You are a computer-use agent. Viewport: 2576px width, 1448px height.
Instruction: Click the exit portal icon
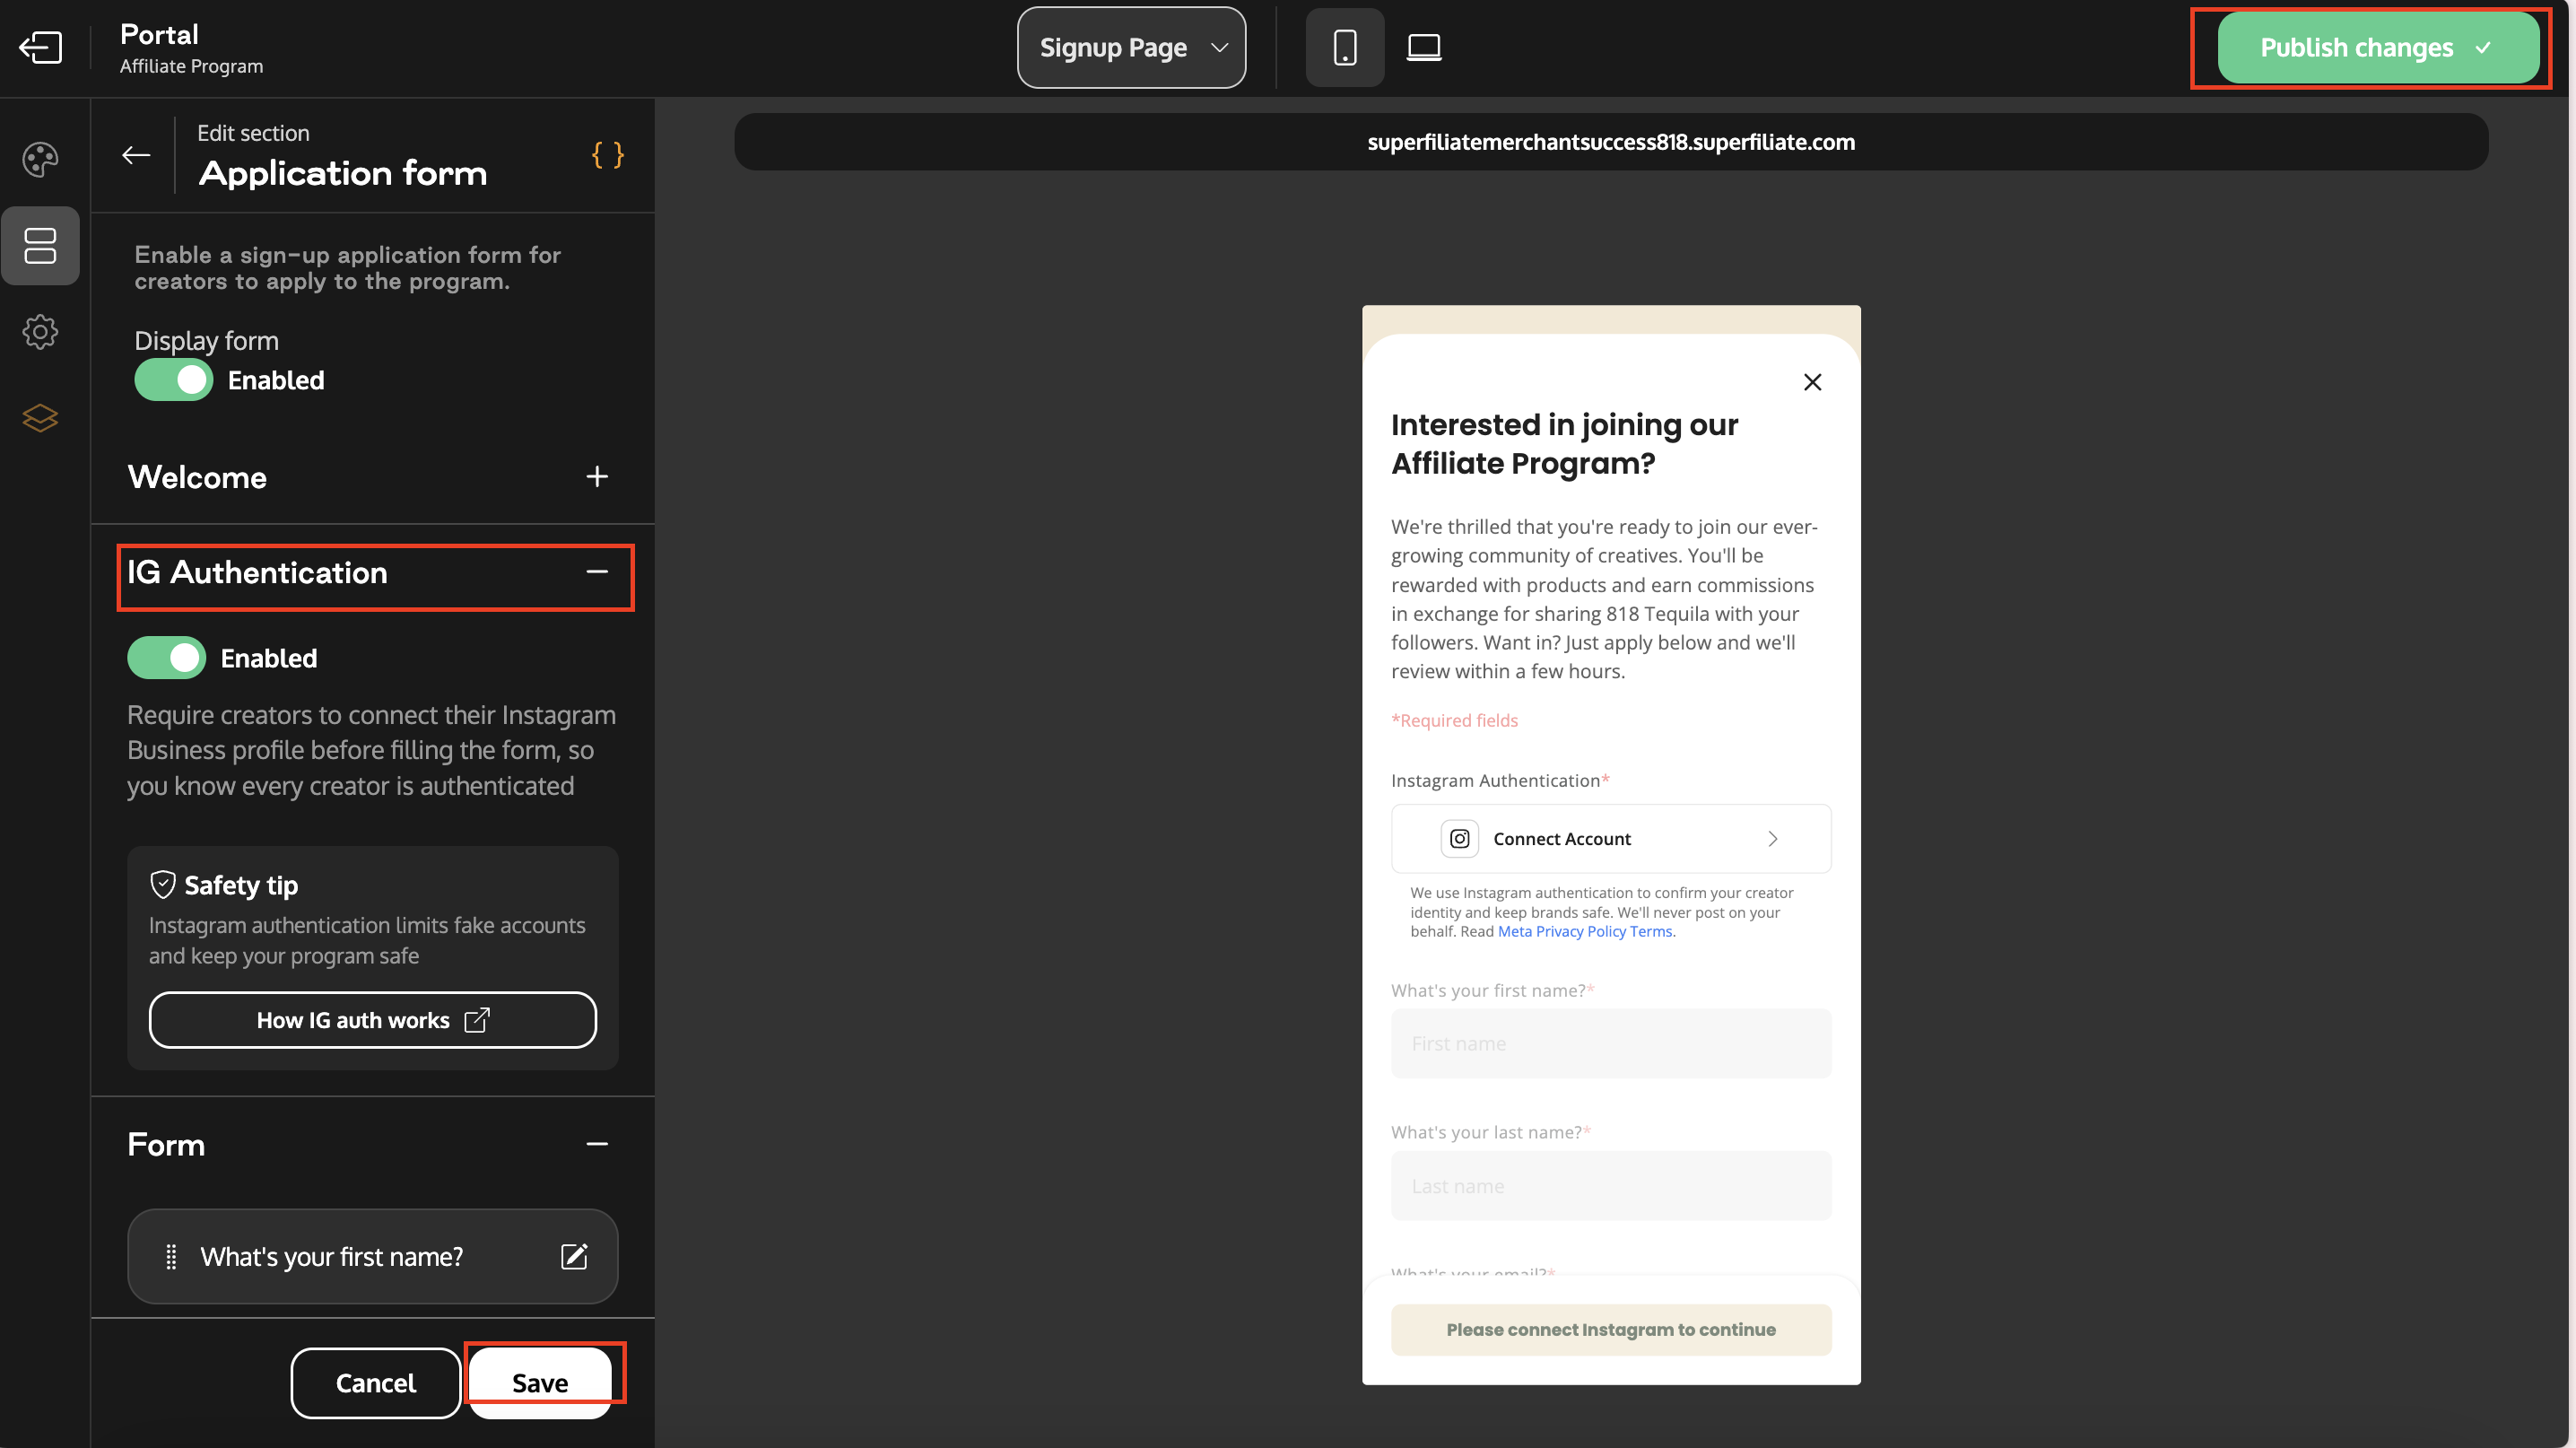pos(41,47)
